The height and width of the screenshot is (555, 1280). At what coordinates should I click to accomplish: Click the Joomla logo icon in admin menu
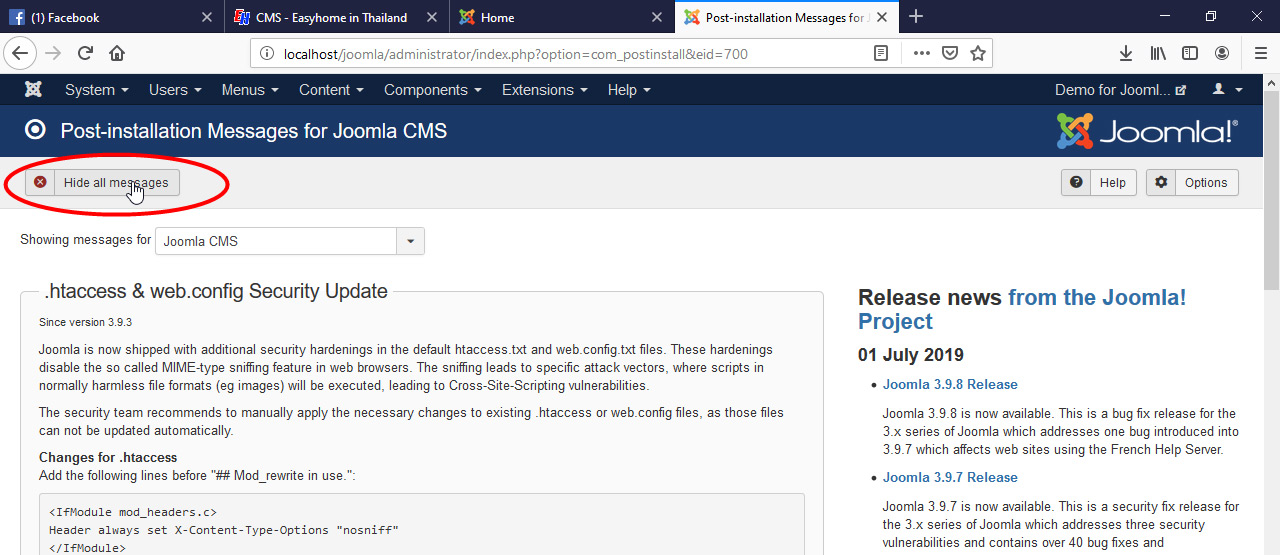(x=33, y=90)
